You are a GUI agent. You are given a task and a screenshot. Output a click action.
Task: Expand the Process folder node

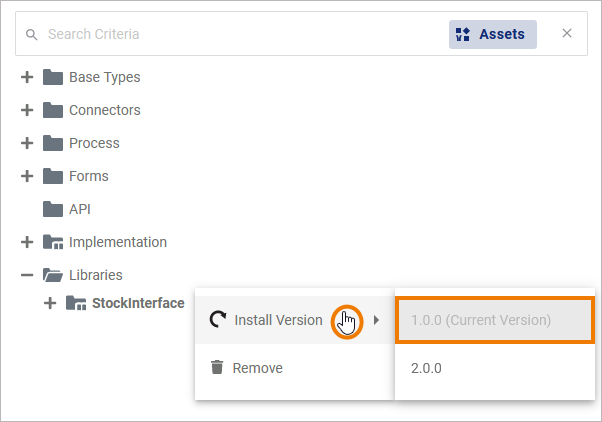click(27, 143)
